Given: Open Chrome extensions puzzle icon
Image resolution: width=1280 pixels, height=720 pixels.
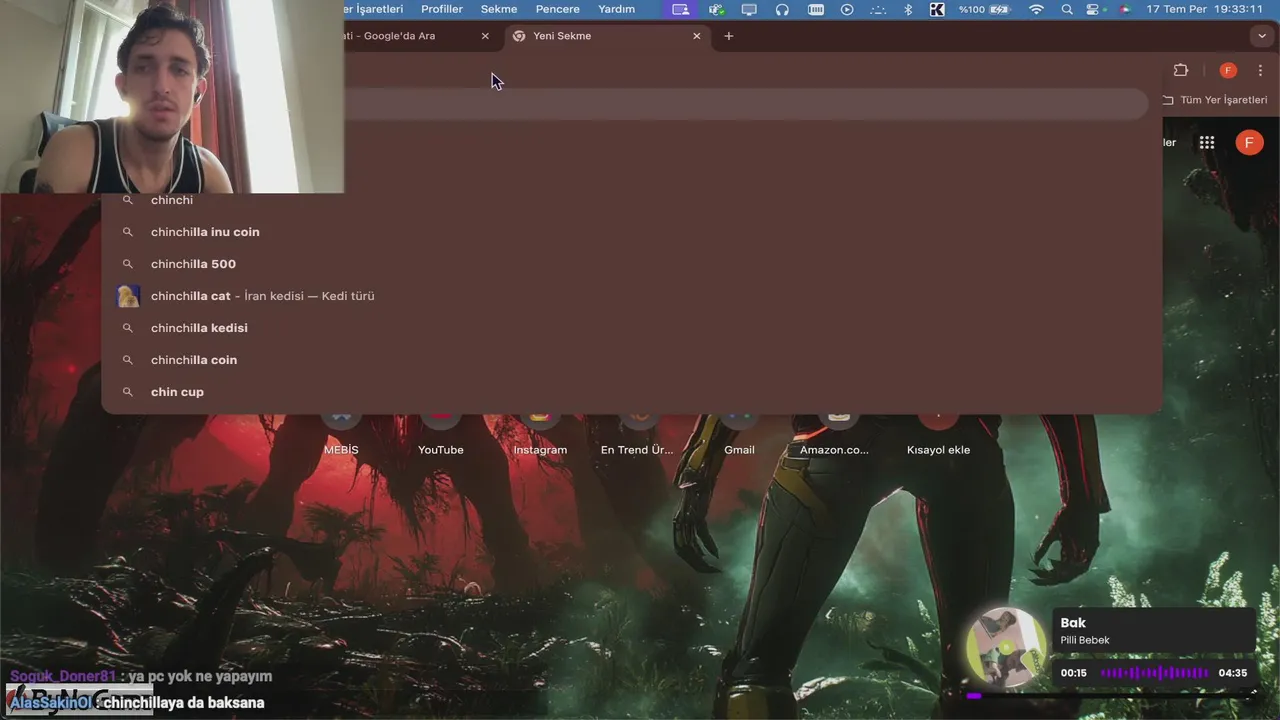Looking at the screenshot, I should pos(1181,70).
